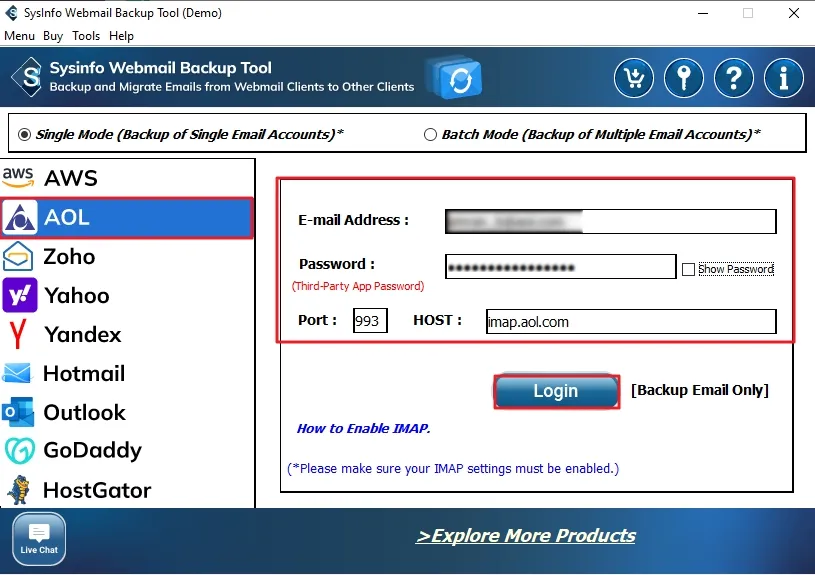The height and width of the screenshot is (575, 815).
Task: Select AOL in the provider list
Action: [x=127, y=217]
